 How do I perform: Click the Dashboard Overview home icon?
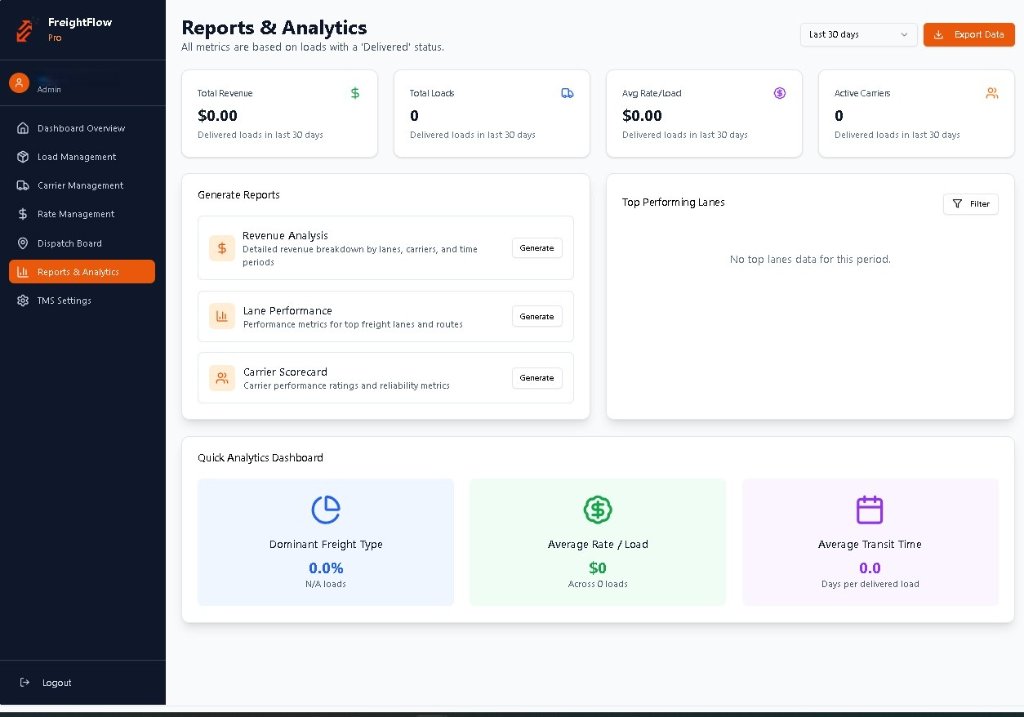pyautogui.click(x=23, y=128)
